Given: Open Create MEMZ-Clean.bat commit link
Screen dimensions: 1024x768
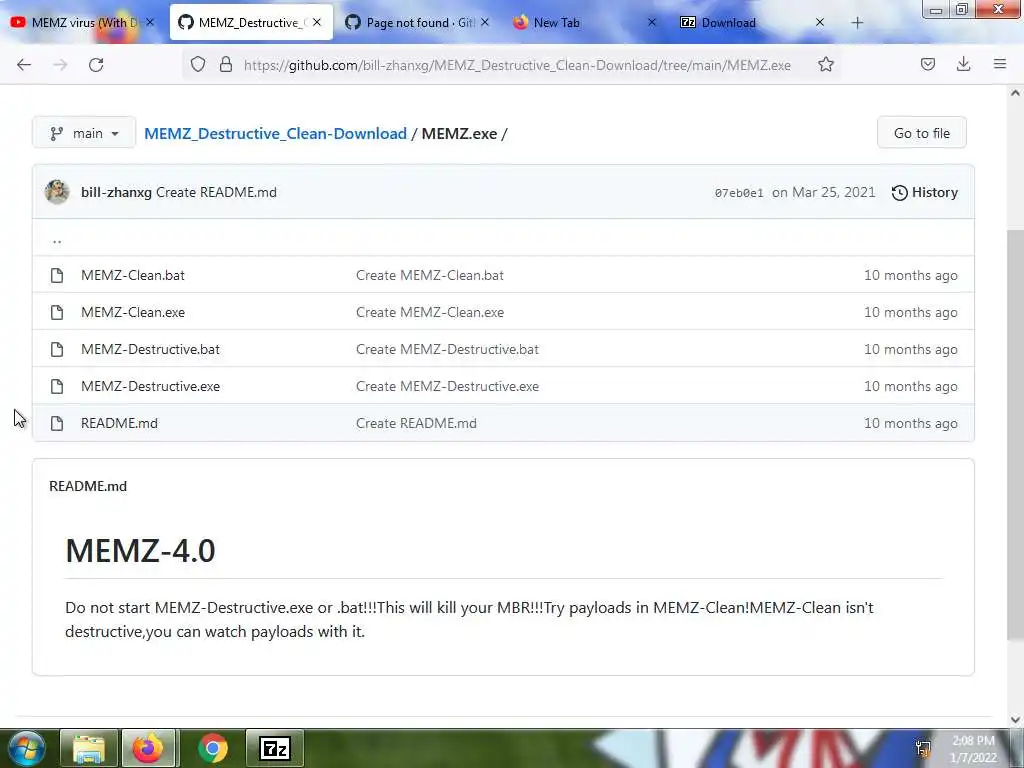Looking at the screenshot, I should pos(430,275).
